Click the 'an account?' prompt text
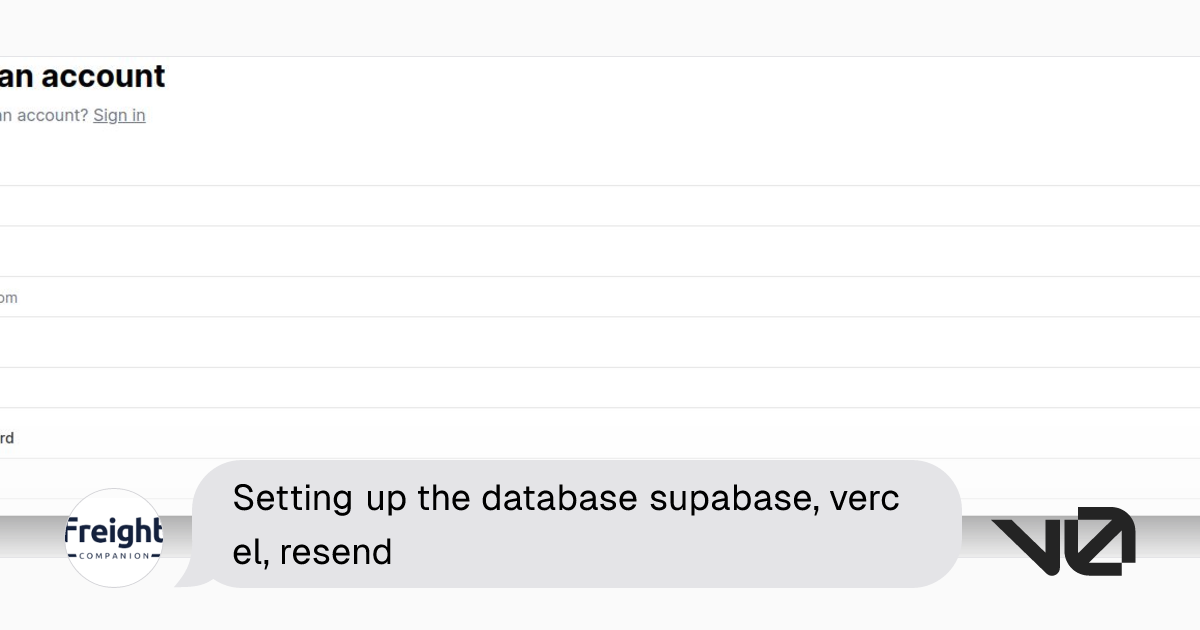The image size is (1200, 630). (40, 115)
